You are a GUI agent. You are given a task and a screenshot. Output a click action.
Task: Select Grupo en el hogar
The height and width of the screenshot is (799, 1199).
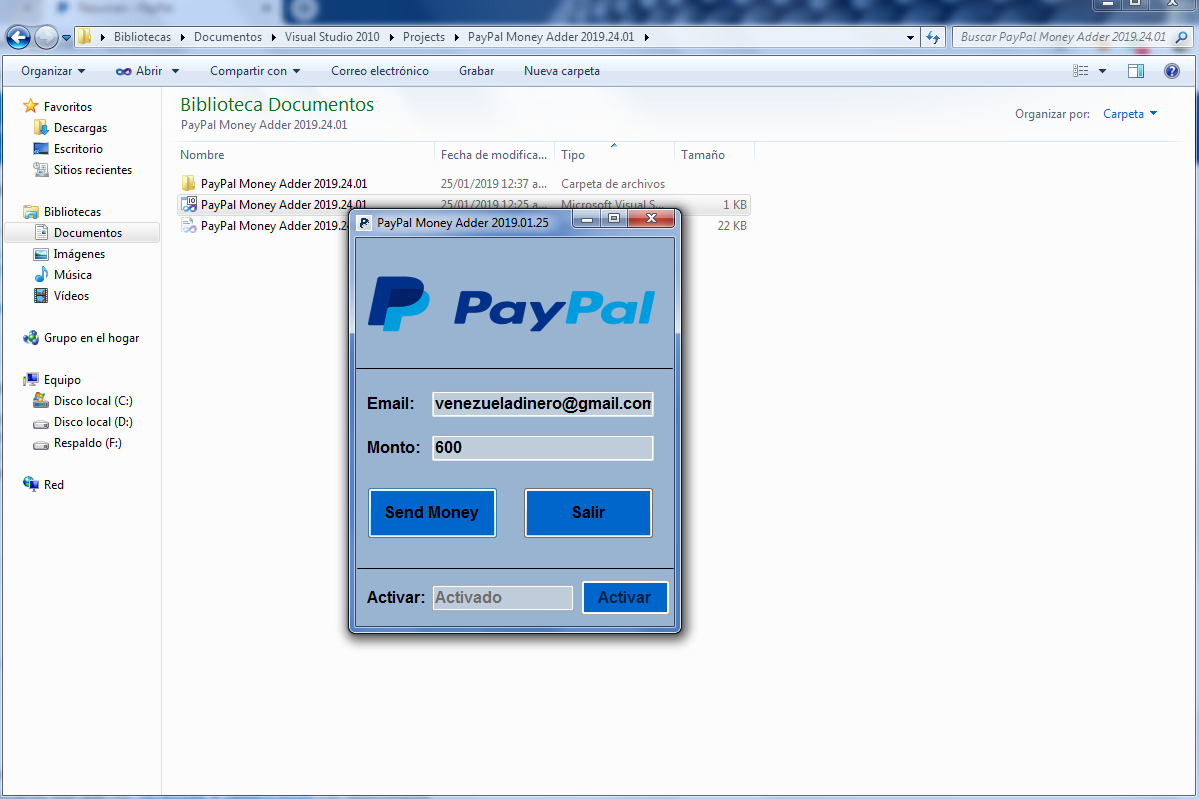click(x=92, y=338)
